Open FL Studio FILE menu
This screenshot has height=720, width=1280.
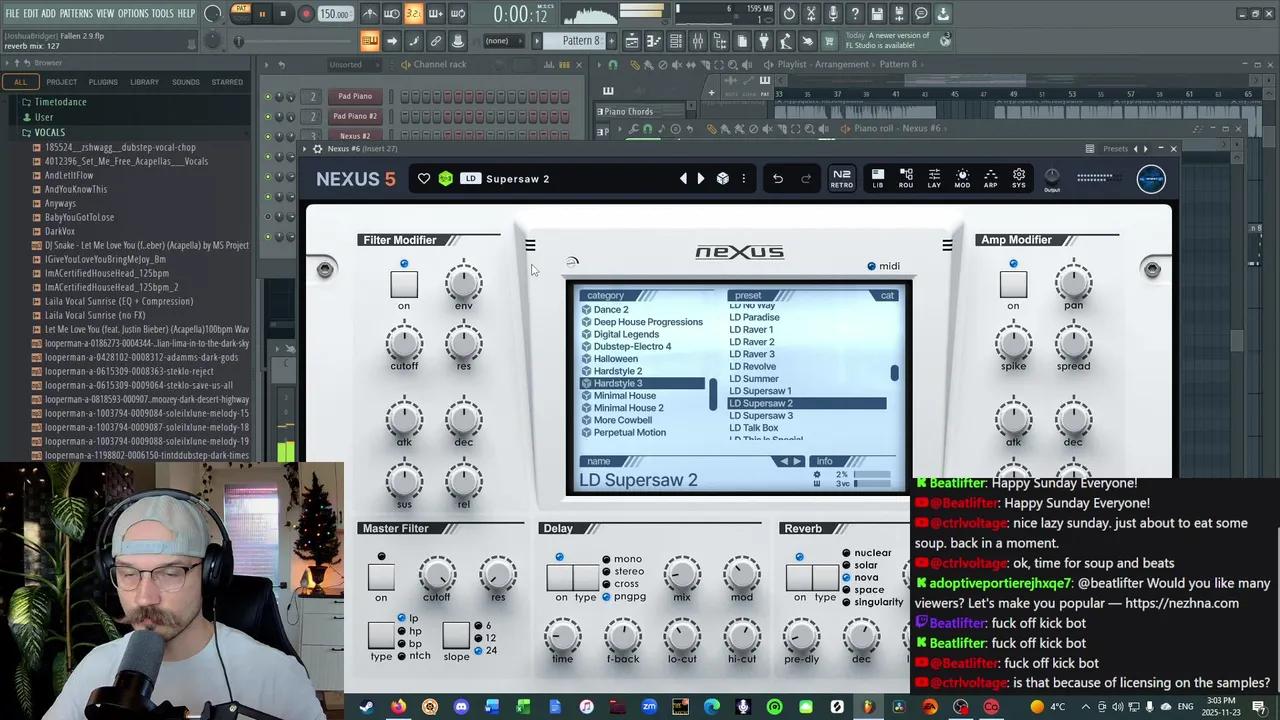[12, 14]
